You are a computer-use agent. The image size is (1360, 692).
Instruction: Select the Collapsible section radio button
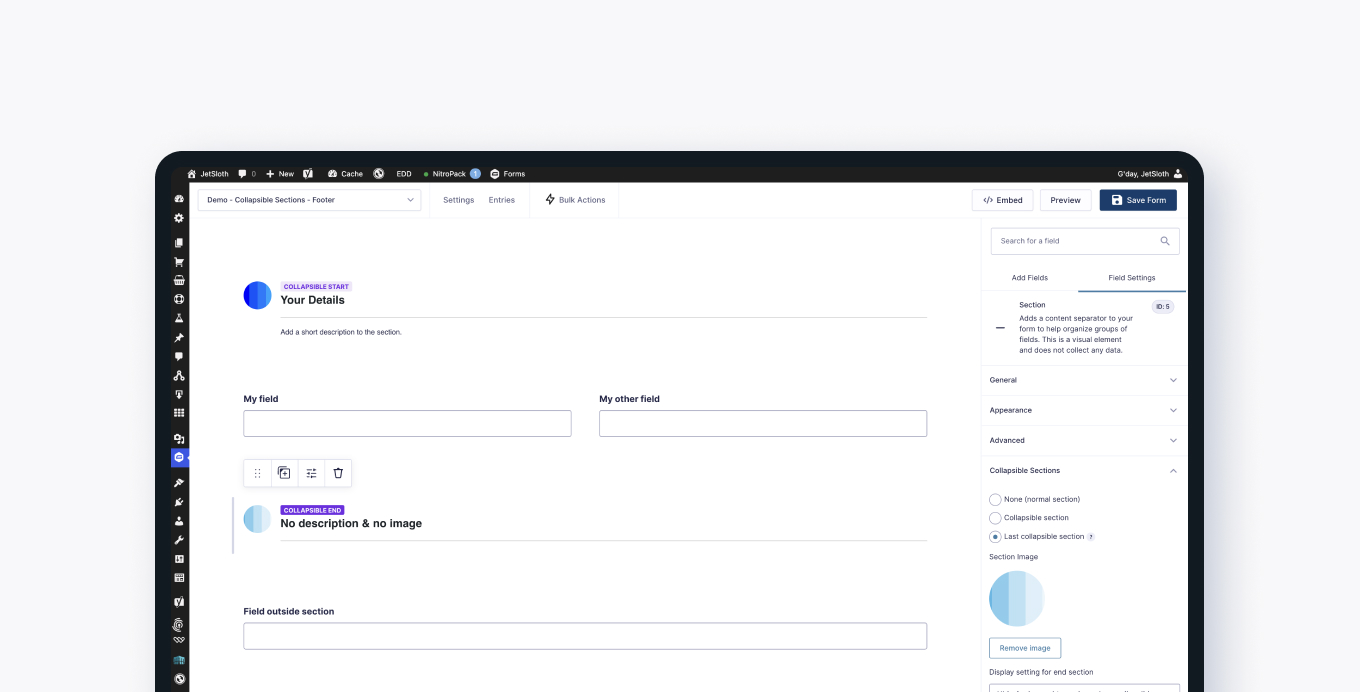click(995, 518)
